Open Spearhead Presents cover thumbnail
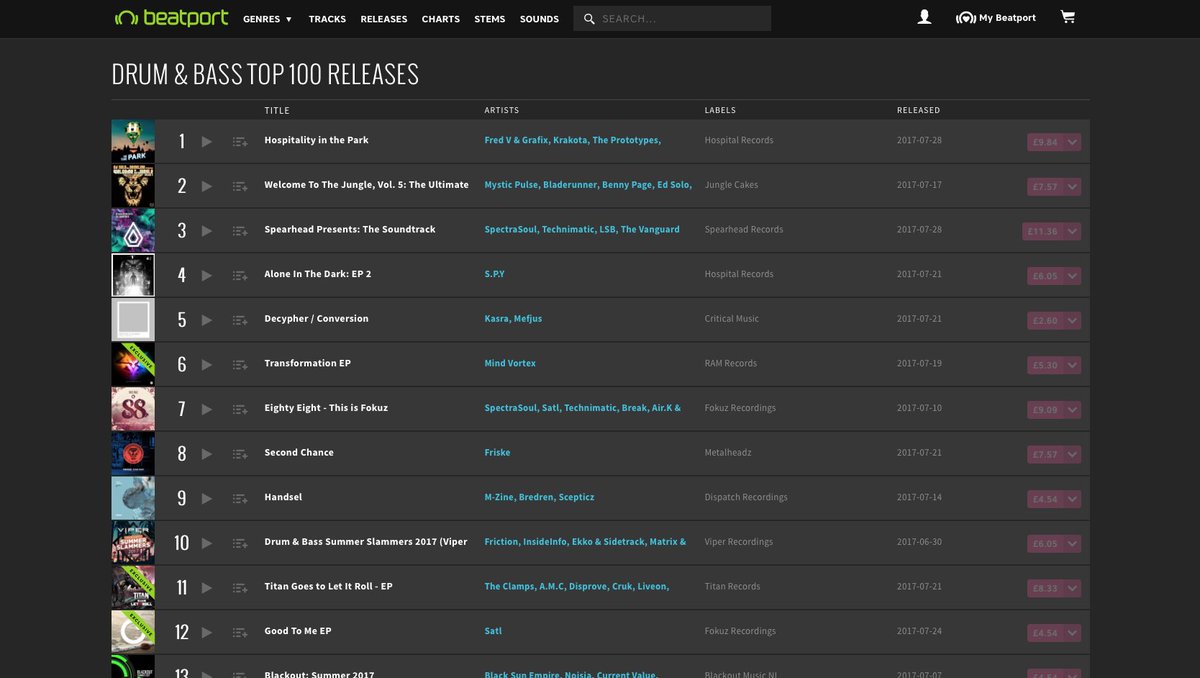 133,230
